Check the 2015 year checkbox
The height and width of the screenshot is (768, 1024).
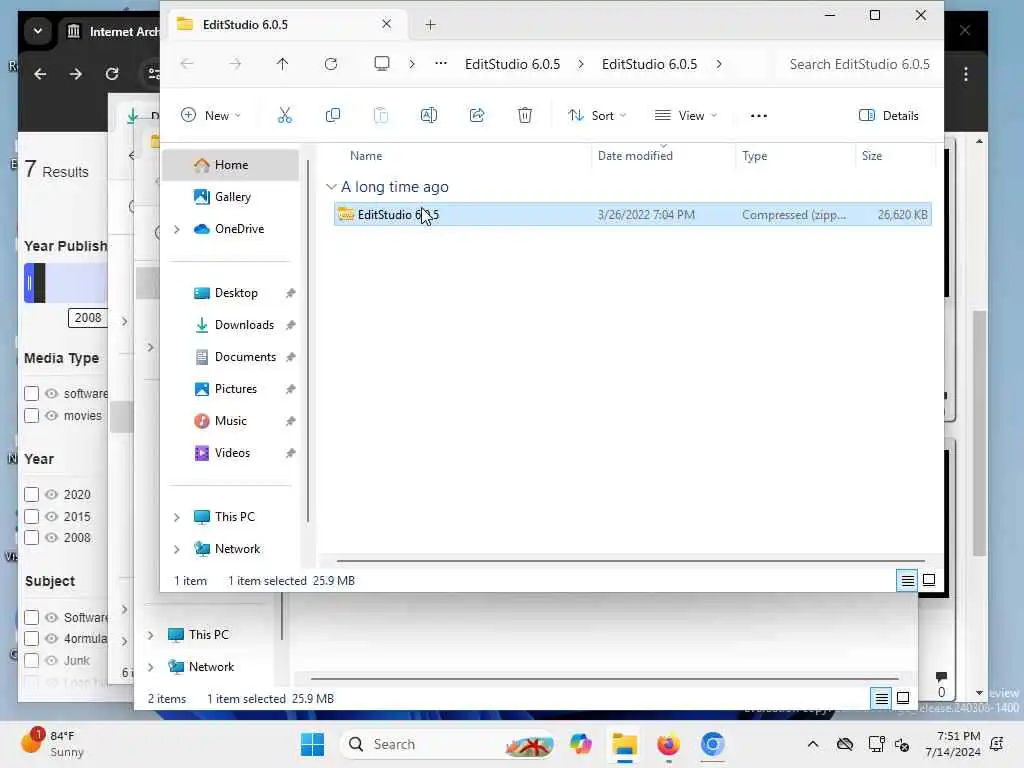pos(31,517)
